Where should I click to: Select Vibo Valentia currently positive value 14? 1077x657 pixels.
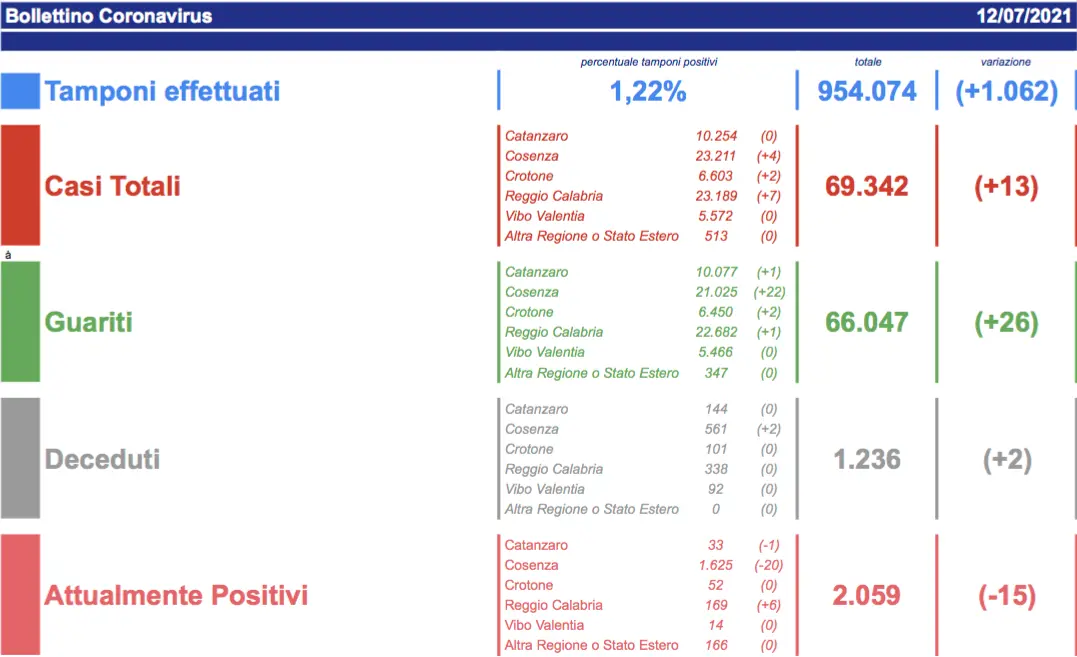click(x=716, y=625)
